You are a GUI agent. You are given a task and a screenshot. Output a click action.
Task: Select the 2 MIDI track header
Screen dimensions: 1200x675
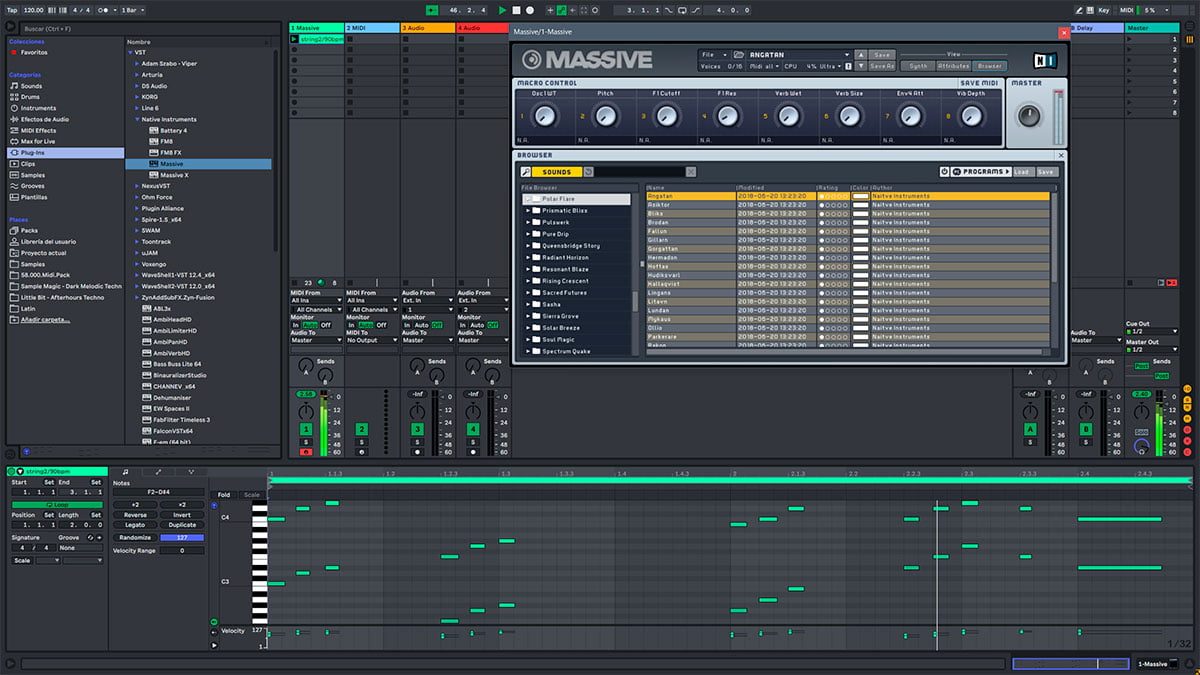click(x=372, y=28)
